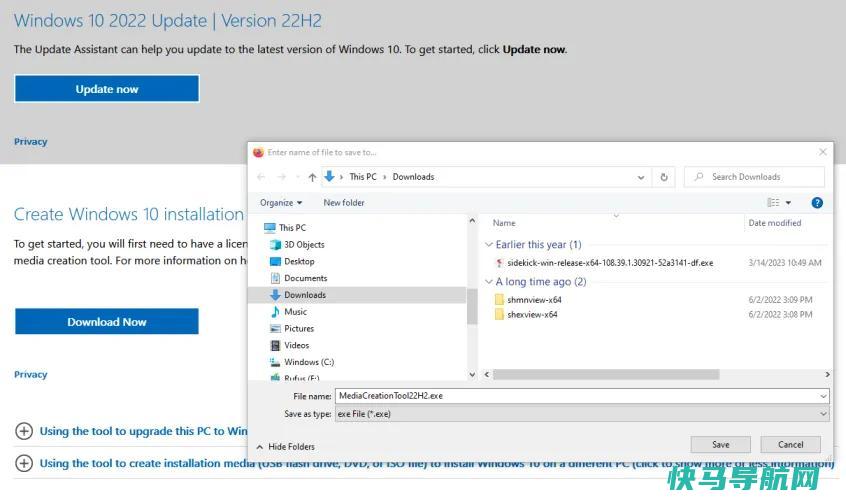Click the Firefox icon in the dialog title bar
The width and height of the screenshot is (846, 500).
point(258,152)
